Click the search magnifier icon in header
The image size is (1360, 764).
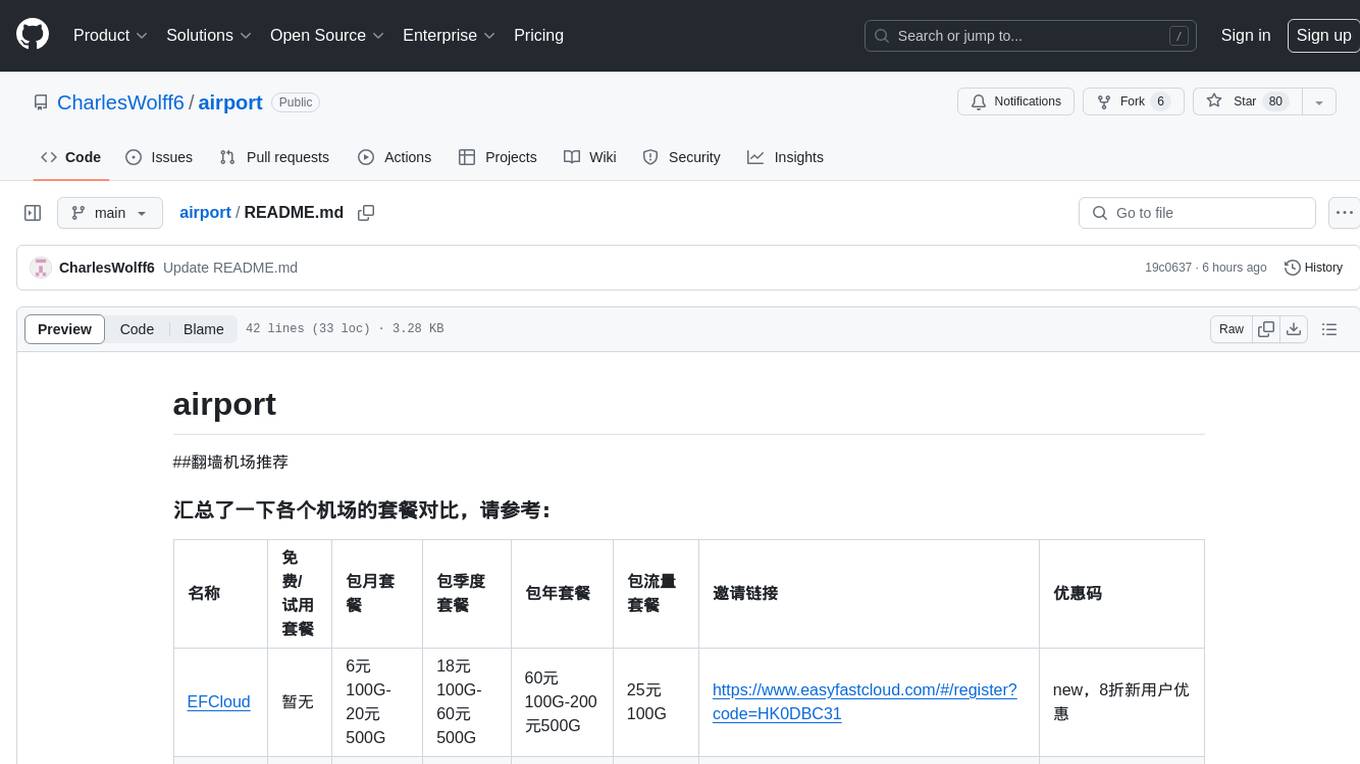pos(882,36)
